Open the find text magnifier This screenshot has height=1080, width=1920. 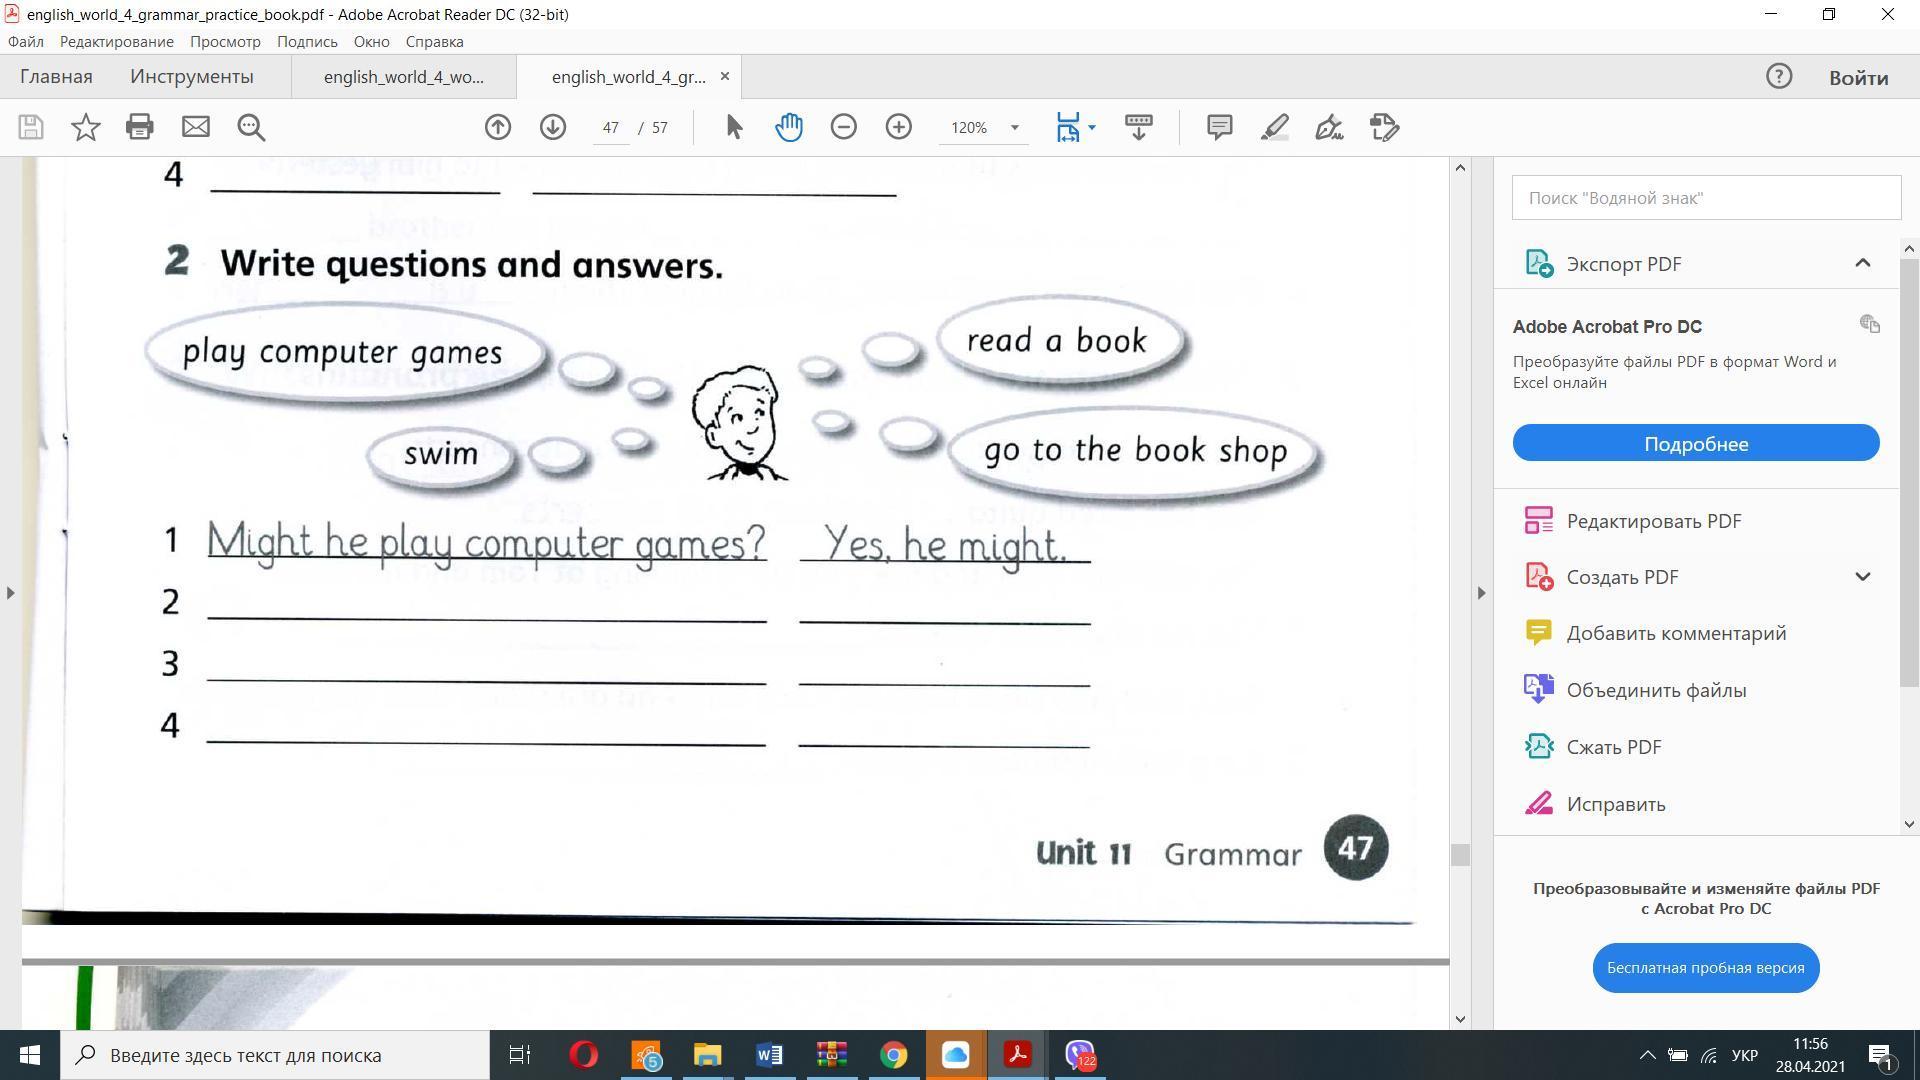point(251,127)
